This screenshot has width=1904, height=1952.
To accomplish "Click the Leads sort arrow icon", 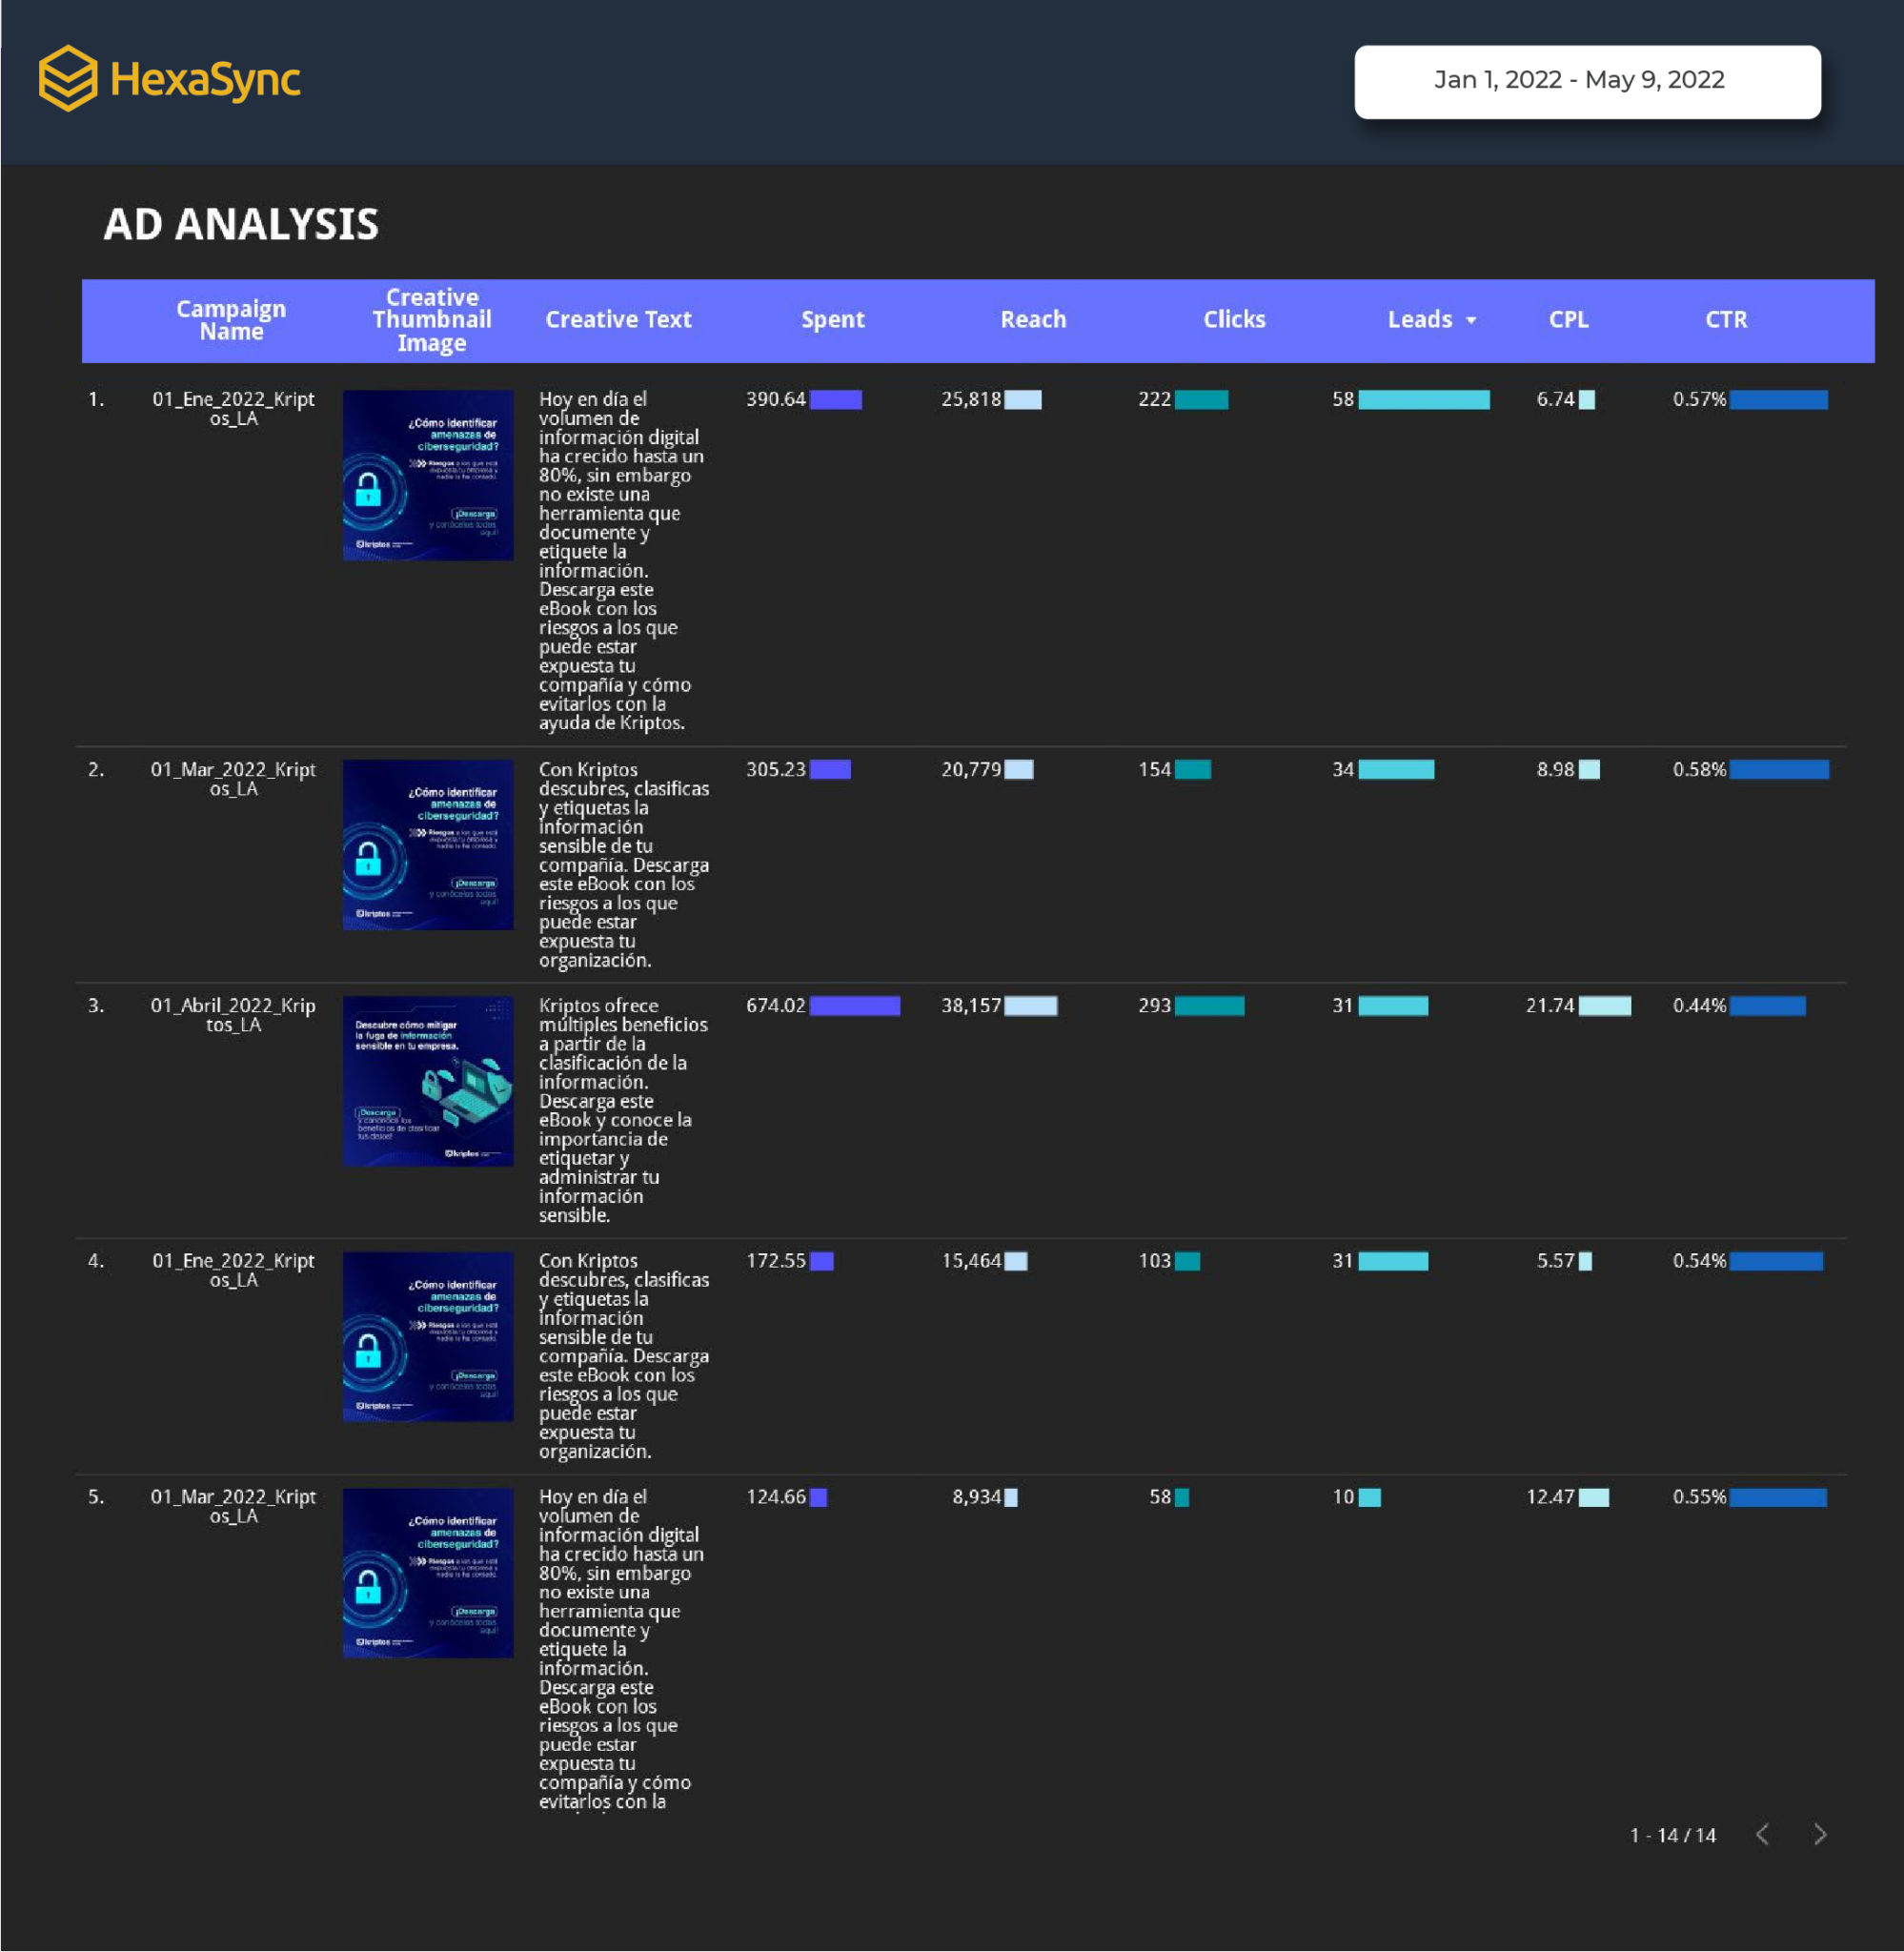I will point(1470,320).
